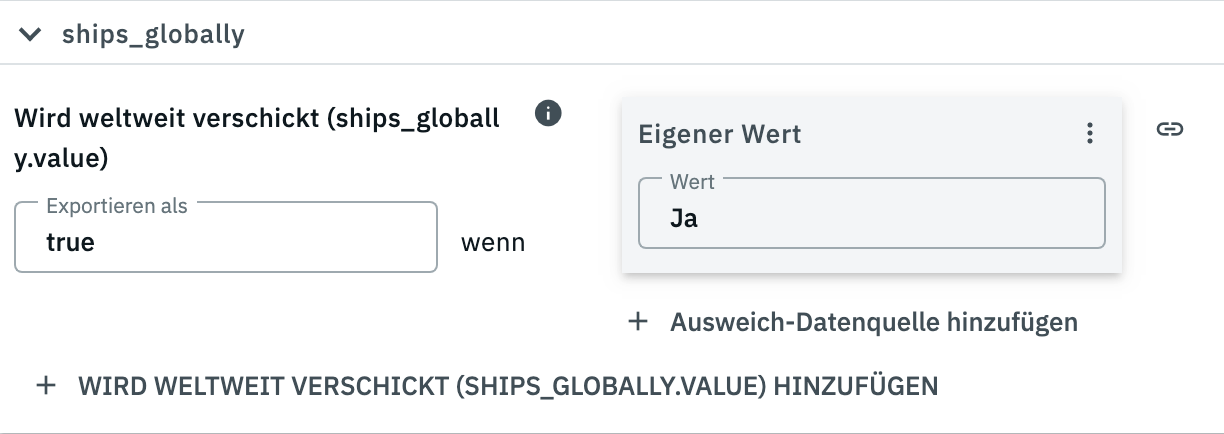Select the Eigener Wert card title
Screen dimensions: 1224x434
[x=720, y=133]
